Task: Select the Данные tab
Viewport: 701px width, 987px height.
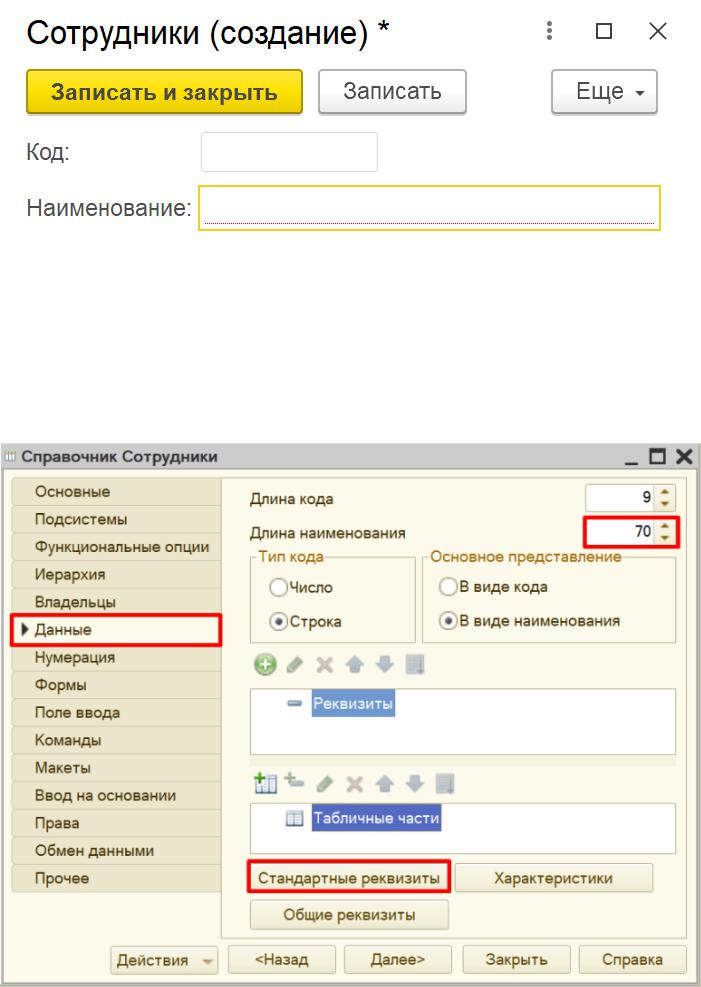Action: click(116, 630)
